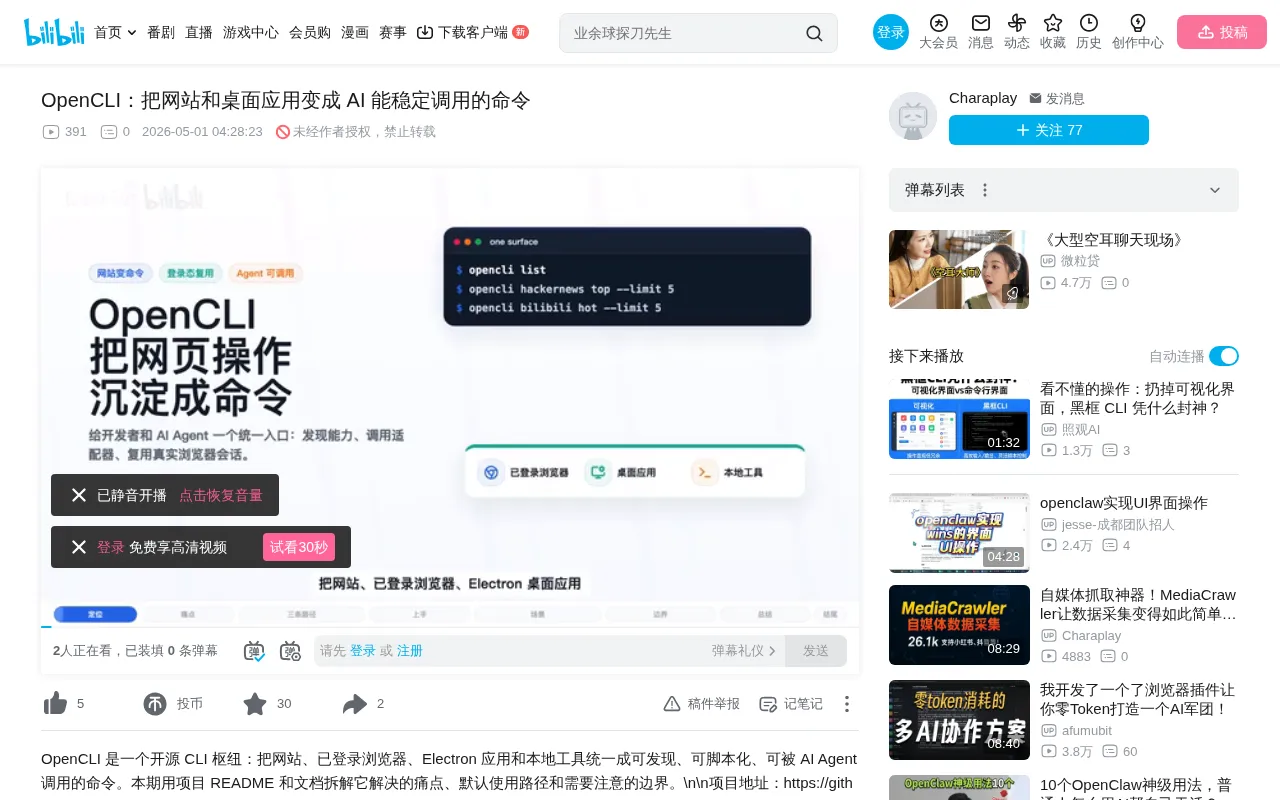Viewport: 1280px width, 800px height.
Task: Open 动态 feed icon
Action: pos(1017,23)
